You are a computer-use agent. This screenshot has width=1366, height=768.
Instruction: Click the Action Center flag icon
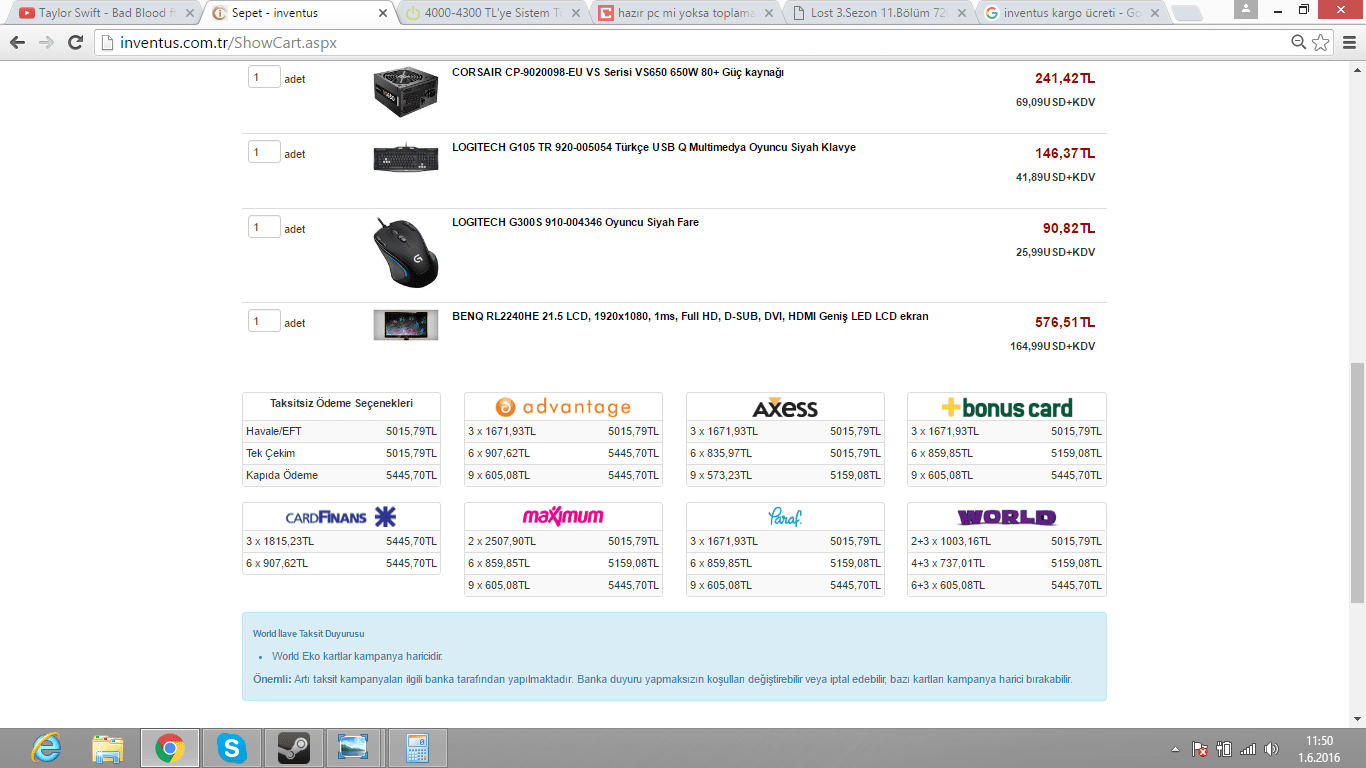tap(1199, 748)
